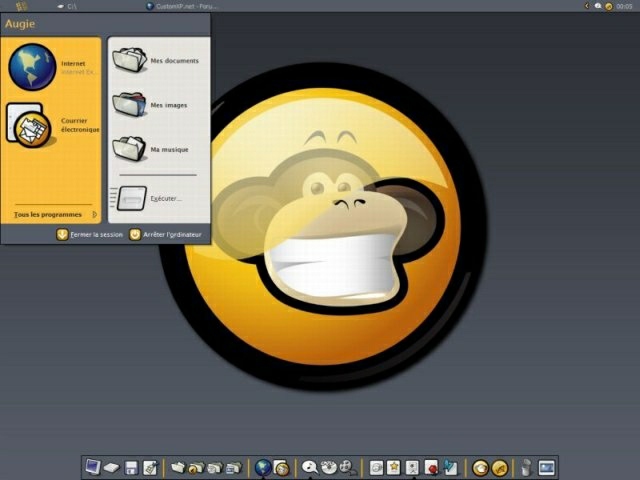Click the Fermer la session icon
The height and width of the screenshot is (480, 640).
[x=62, y=234]
